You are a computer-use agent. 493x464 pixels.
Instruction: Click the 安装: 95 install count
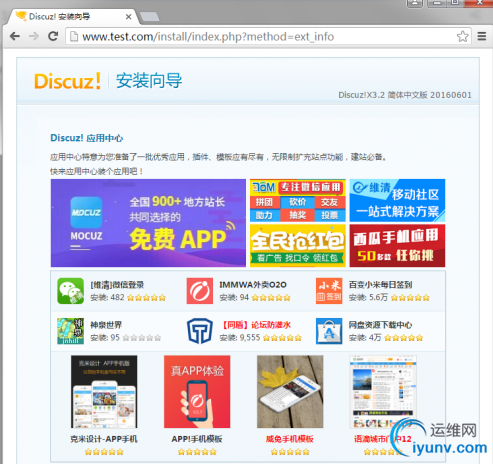tap(105, 338)
